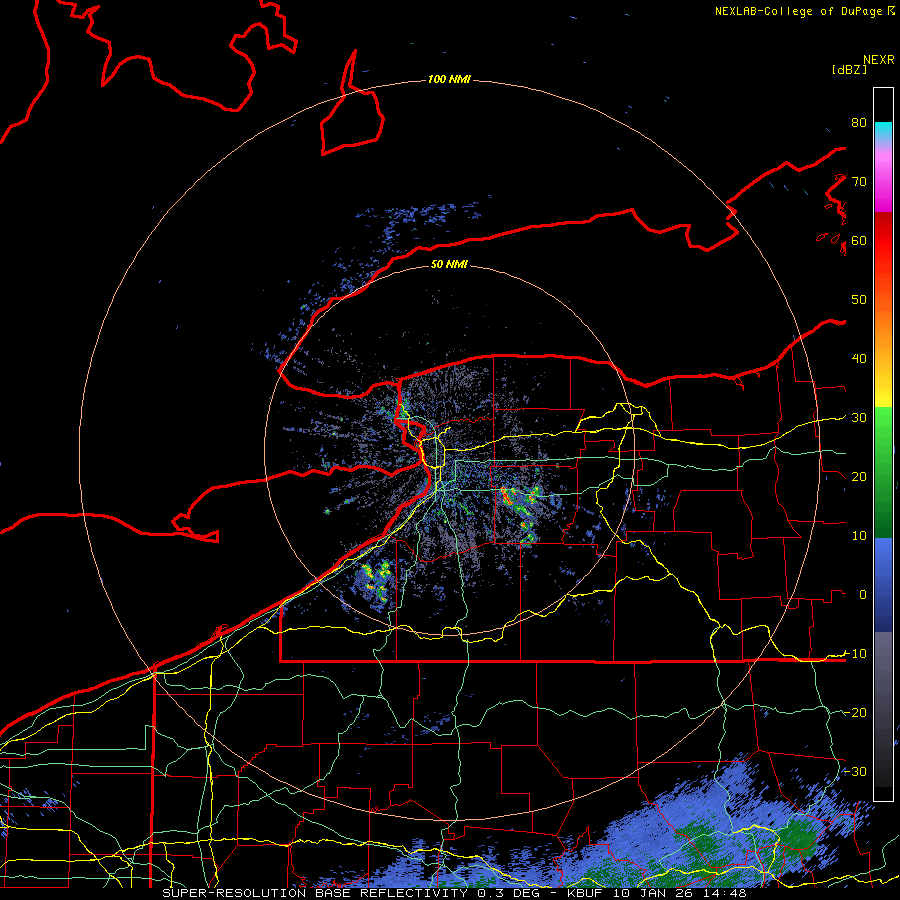Click the 70 dBZ scale value
The image size is (900, 900).
[859, 182]
